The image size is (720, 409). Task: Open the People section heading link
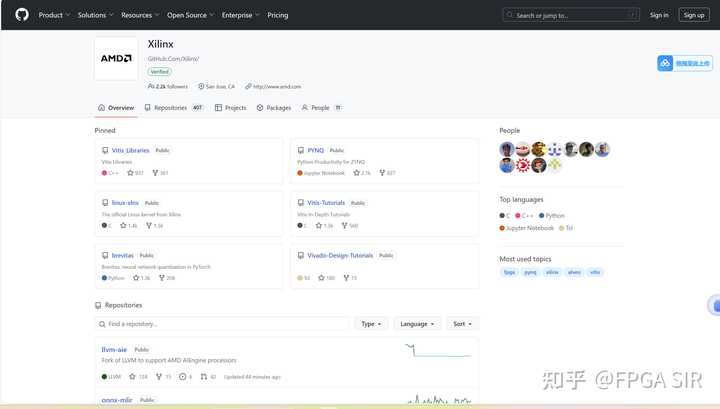pyautogui.click(x=510, y=130)
